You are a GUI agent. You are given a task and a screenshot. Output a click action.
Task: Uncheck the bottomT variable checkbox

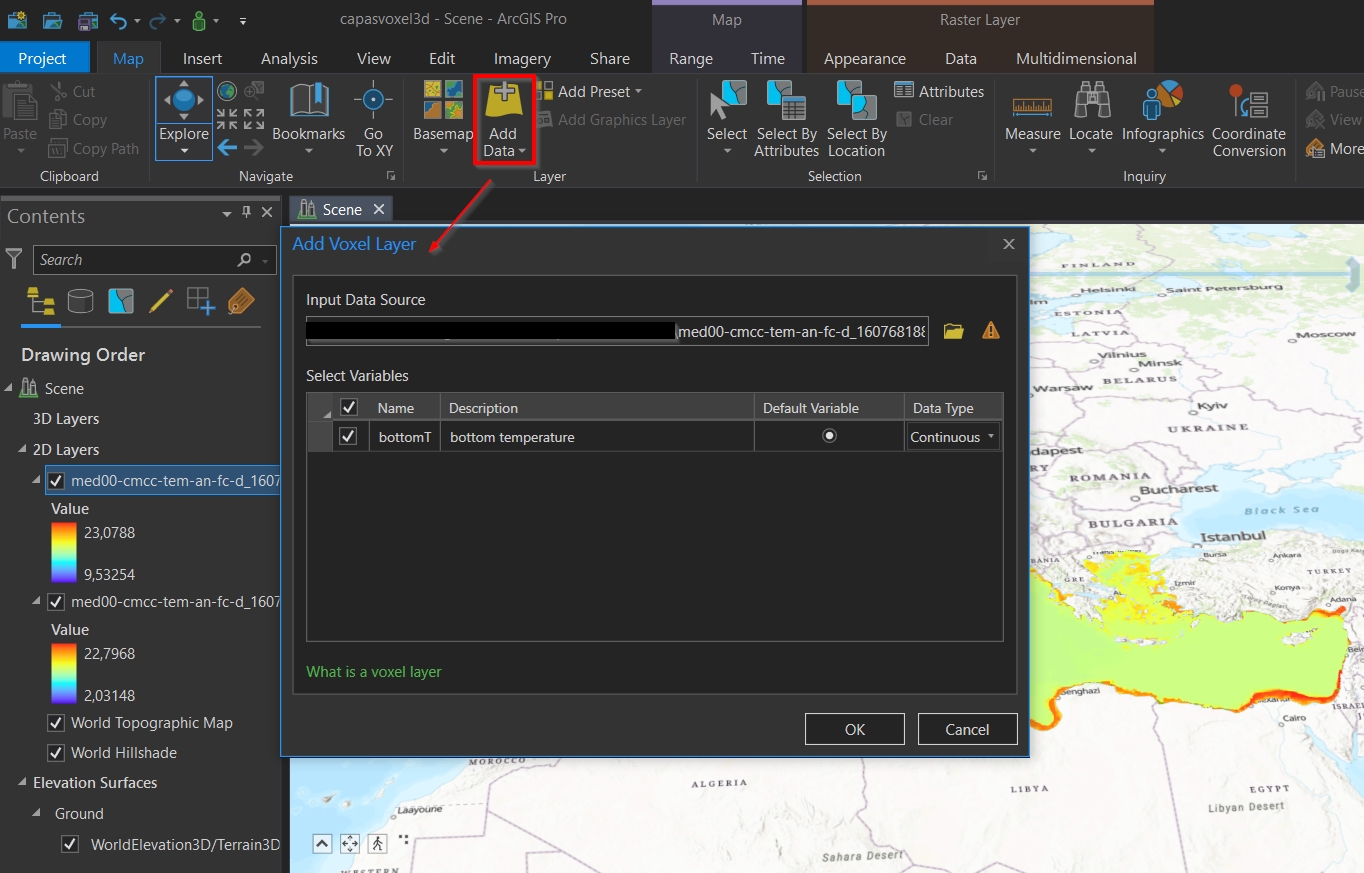[348, 437]
